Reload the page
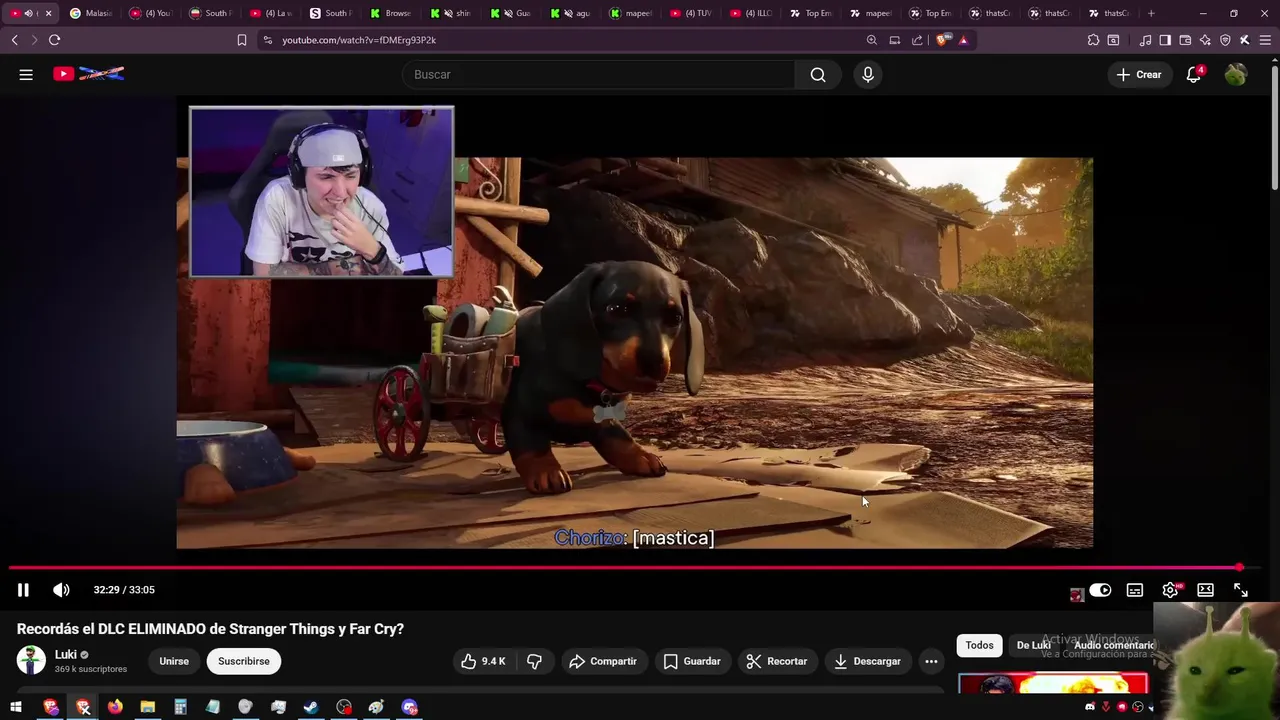Viewport: 1280px width, 720px height. 54,40
